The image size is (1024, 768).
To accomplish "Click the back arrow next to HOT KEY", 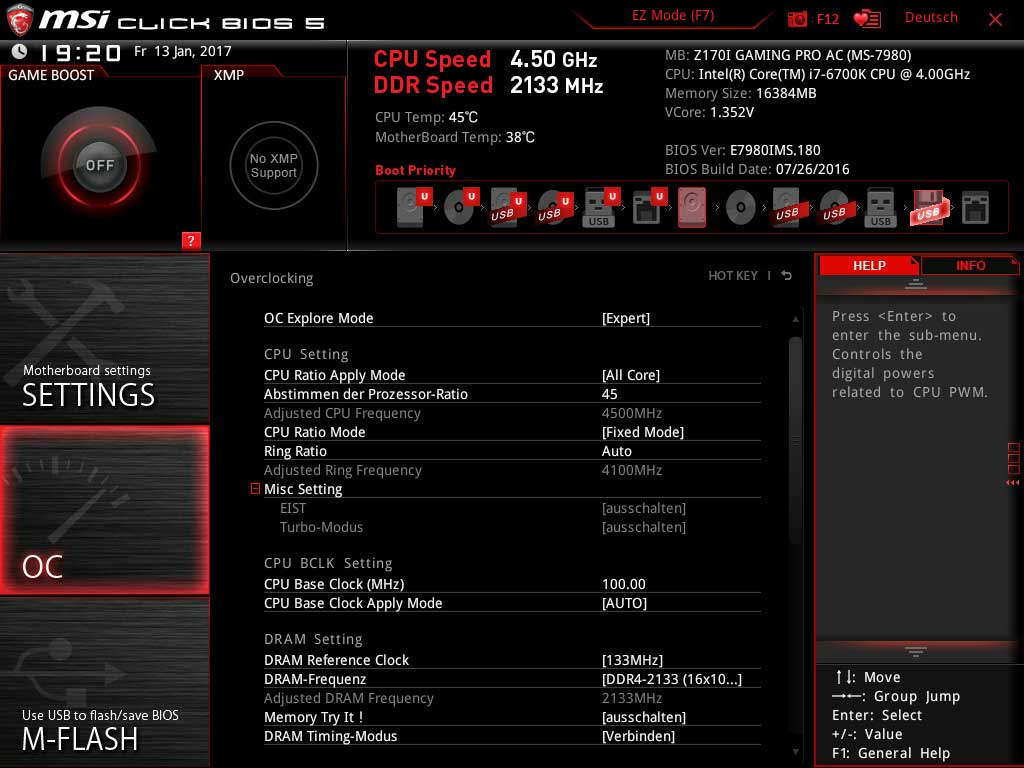I will (x=786, y=276).
